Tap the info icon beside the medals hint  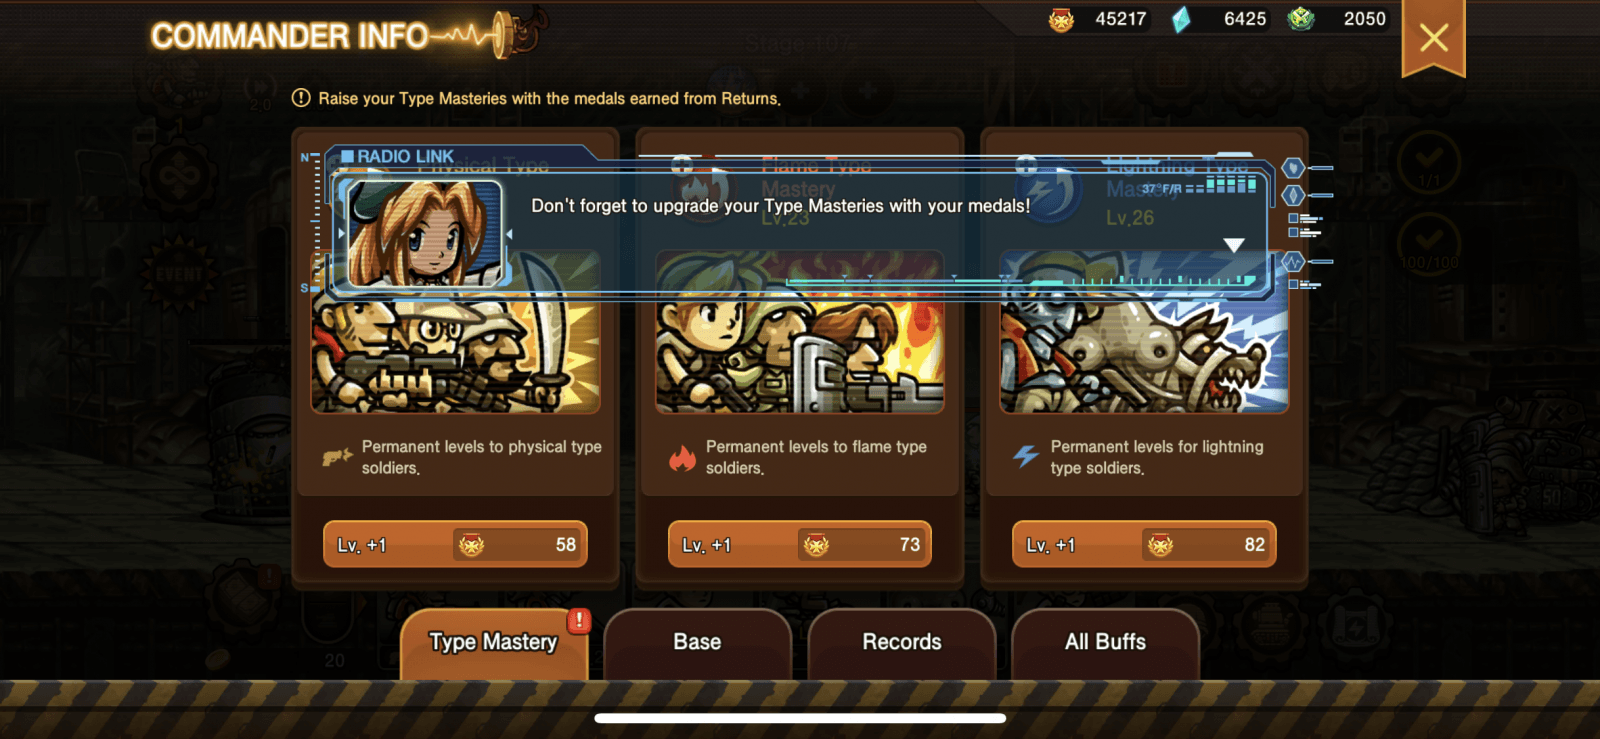pyautogui.click(x=301, y=98)
